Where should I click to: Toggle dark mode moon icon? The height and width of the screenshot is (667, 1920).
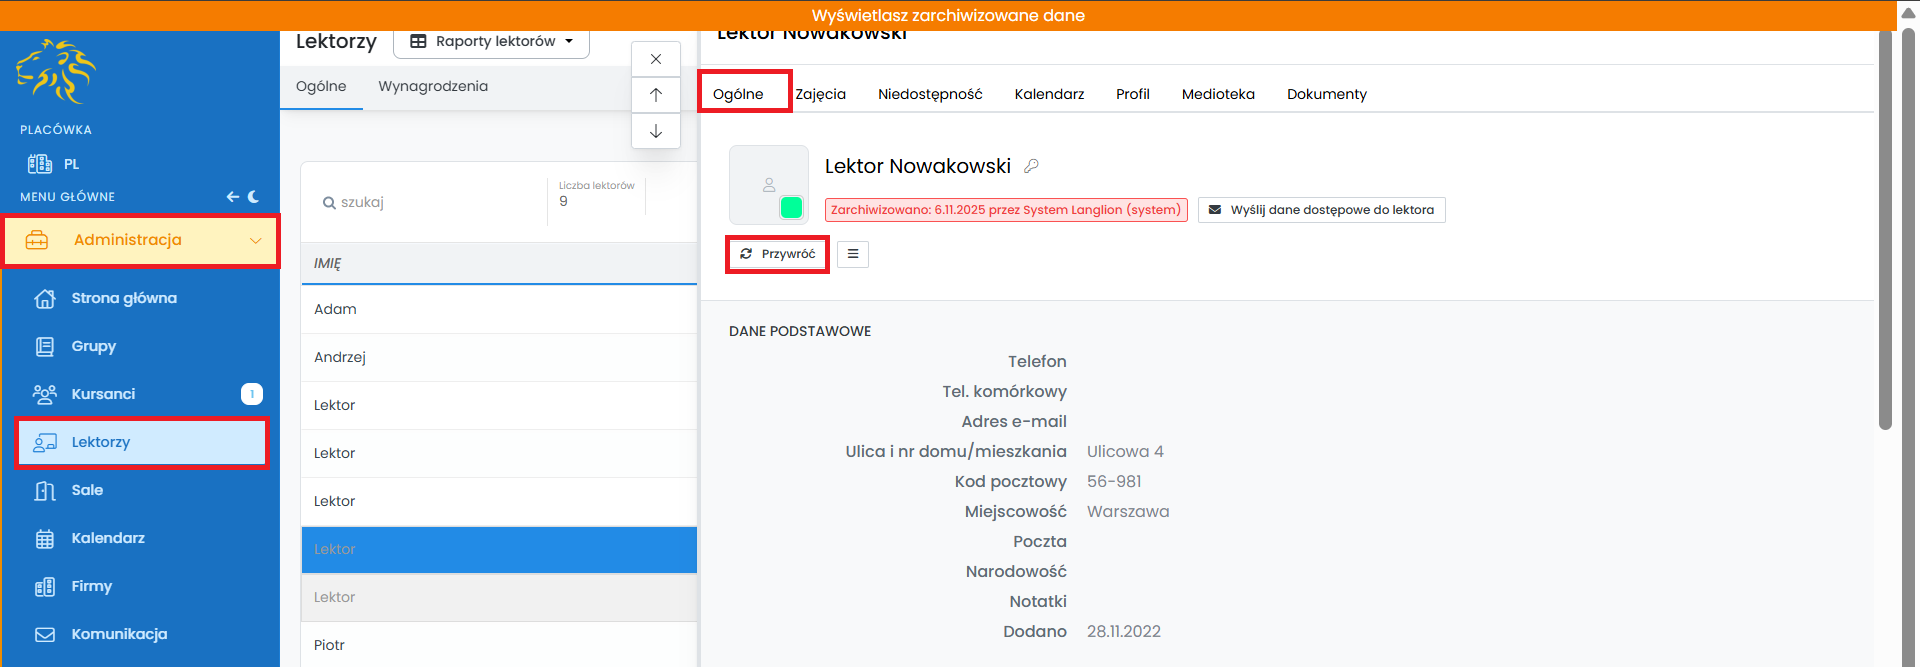(254, 197)
